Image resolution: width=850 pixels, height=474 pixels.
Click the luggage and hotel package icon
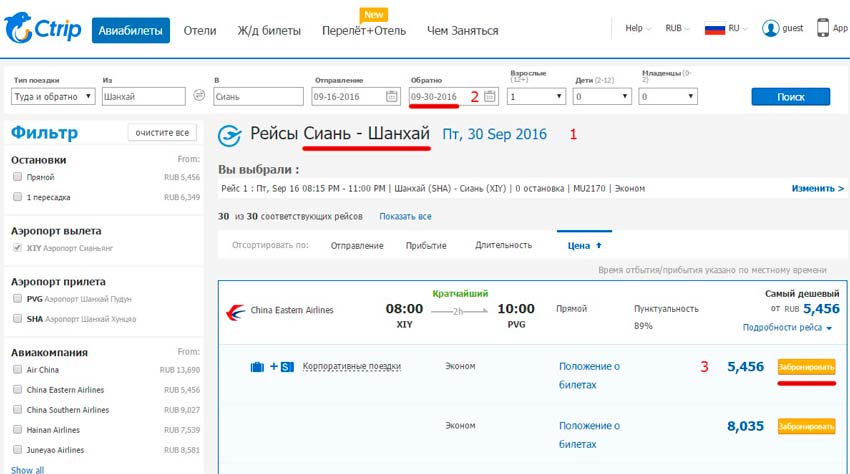tap(271, 367)
